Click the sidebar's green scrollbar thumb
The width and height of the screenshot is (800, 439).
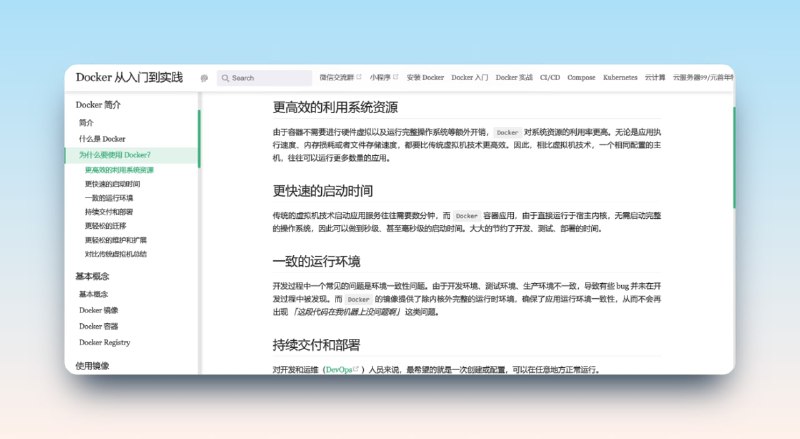(x=199, y=138)
